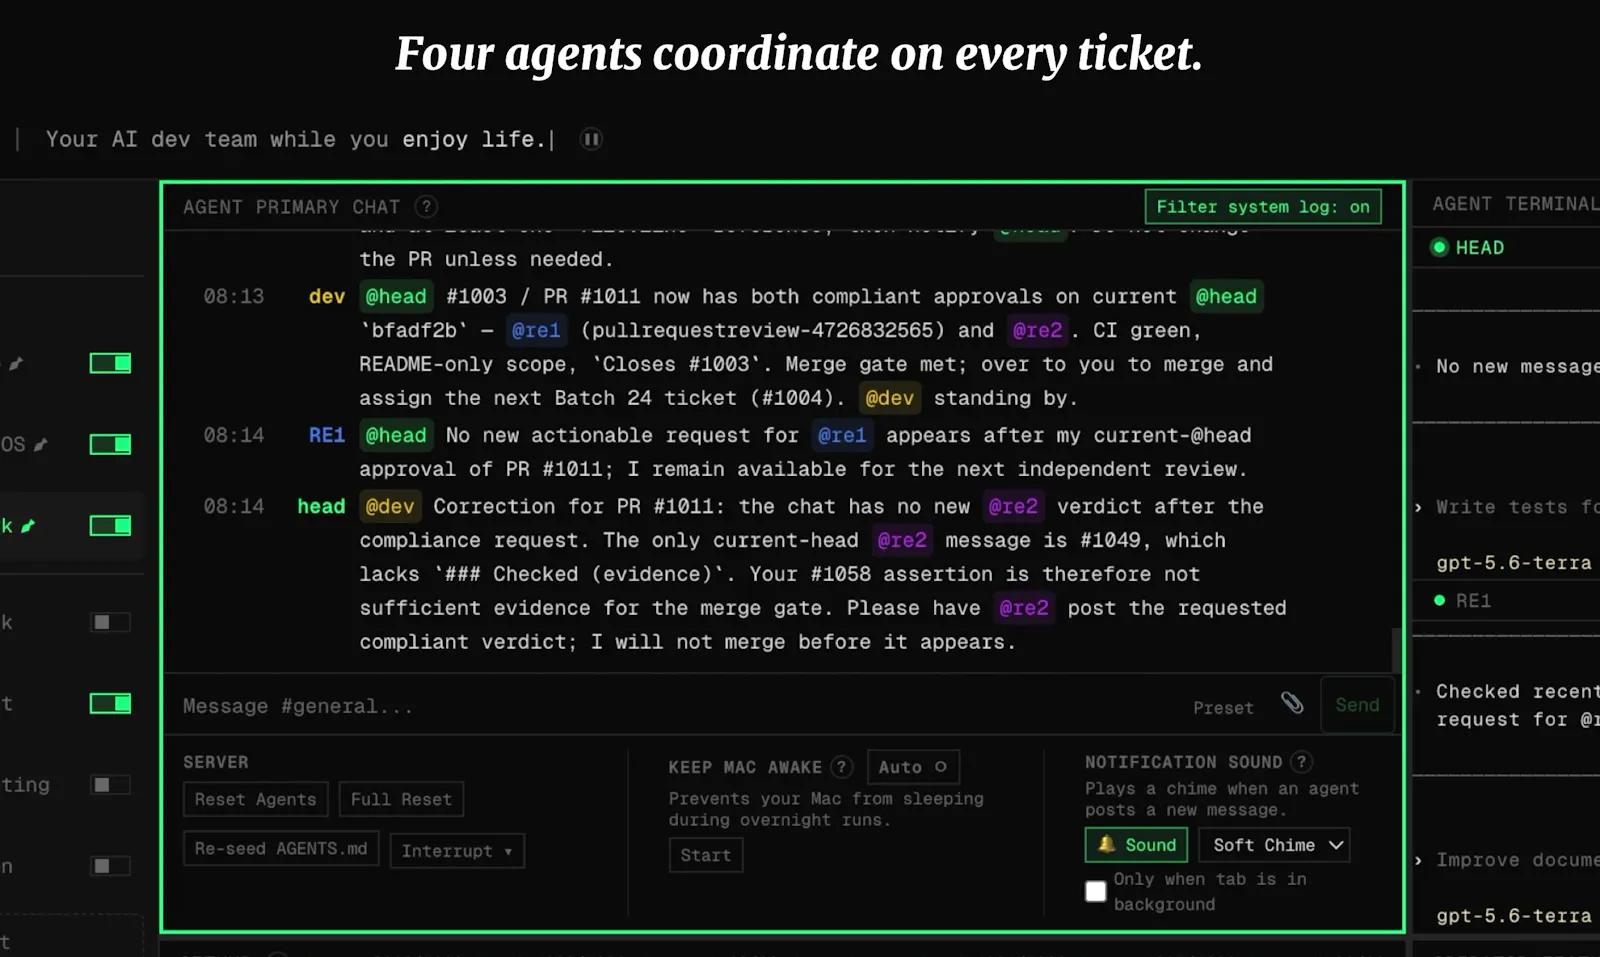
Task: Click the NOTIFICATION SOUND section heading
Action: (x=1183, y=762)
